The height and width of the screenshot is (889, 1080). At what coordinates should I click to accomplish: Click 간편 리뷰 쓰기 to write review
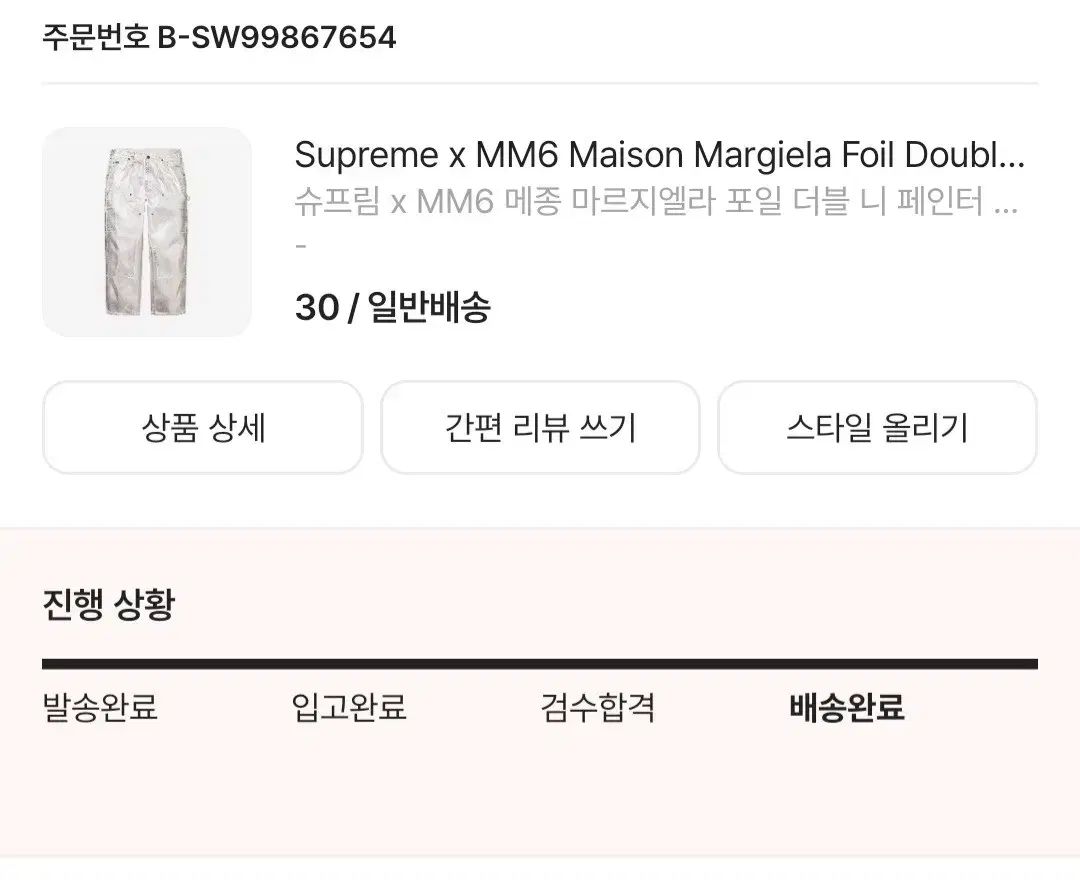[540, 427]
